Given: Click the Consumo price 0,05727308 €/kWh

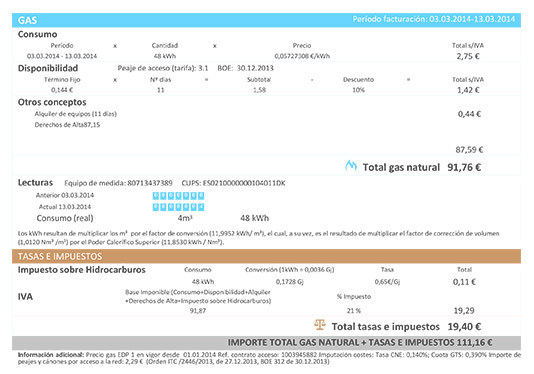Looking at the screenshot, I should click(x=302, y=56).
